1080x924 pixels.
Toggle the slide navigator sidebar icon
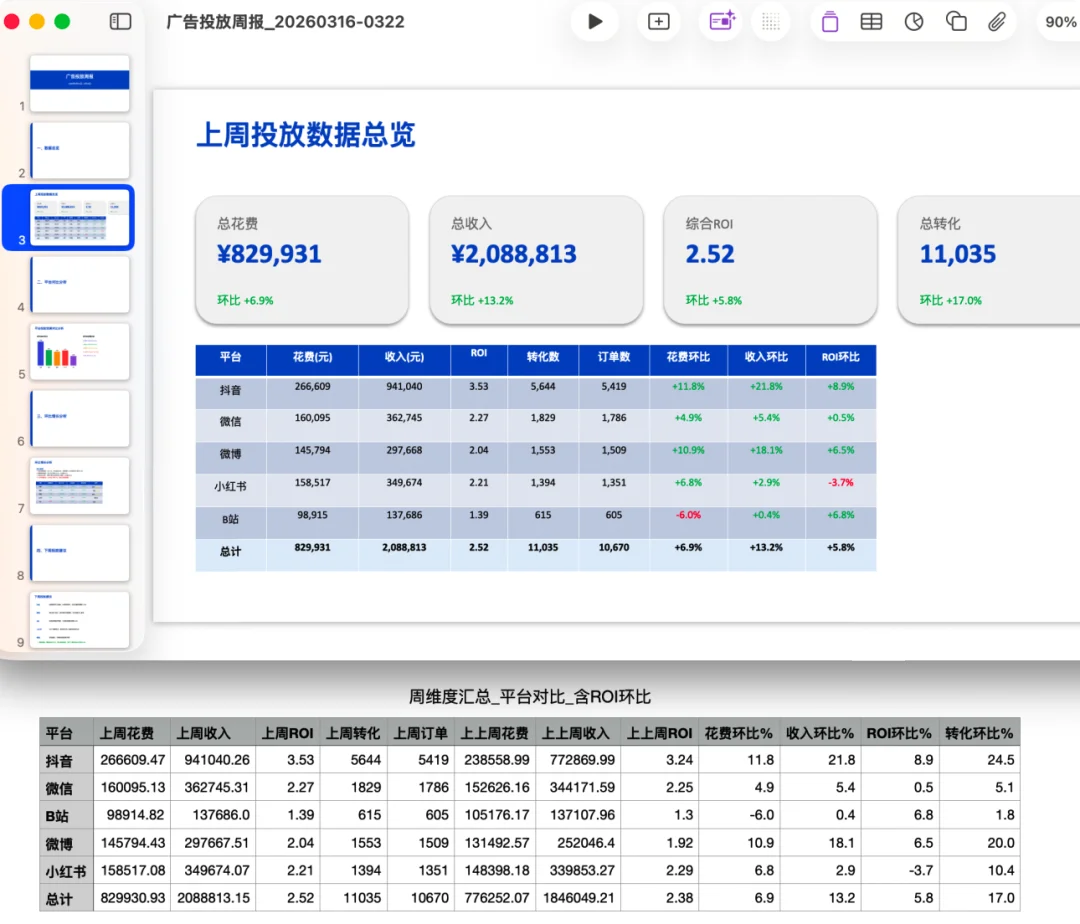119,21
